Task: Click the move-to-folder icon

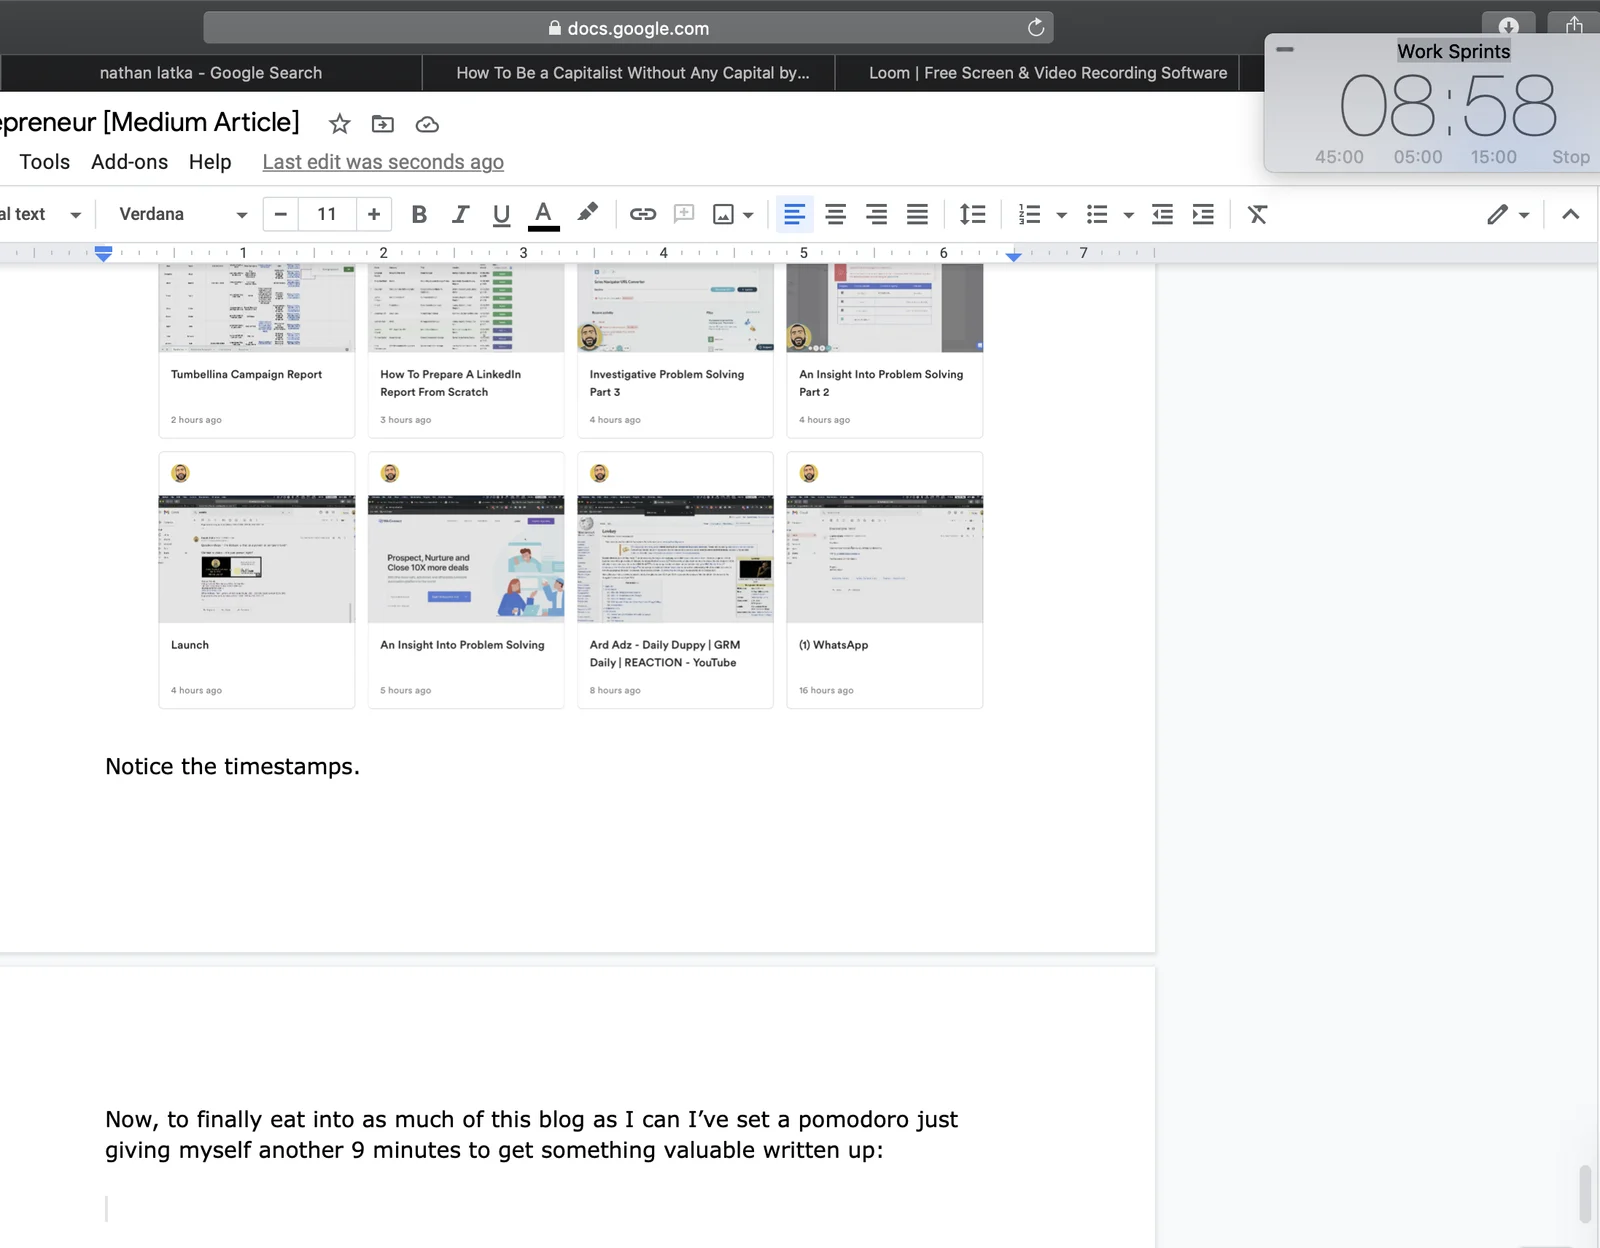Action: tap(383, 124)
